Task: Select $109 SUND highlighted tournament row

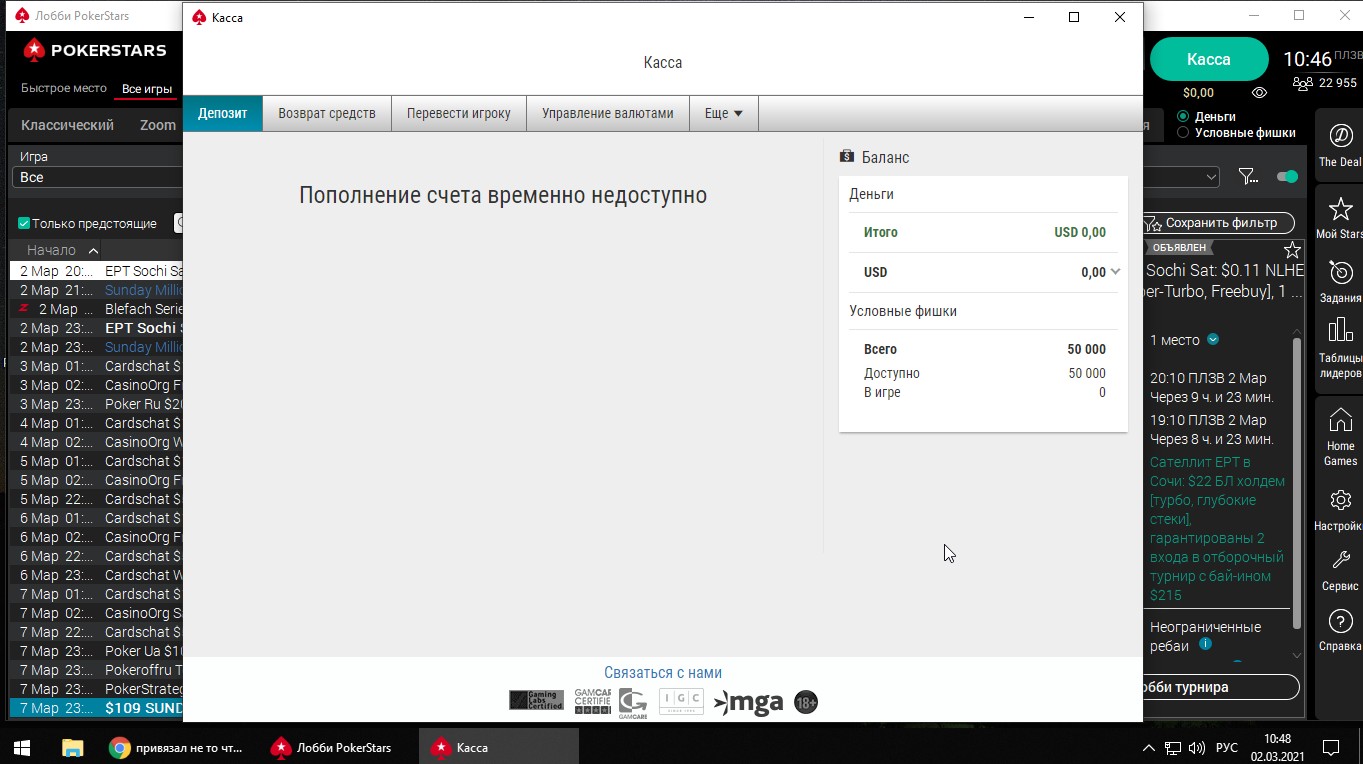Action: 96,708
